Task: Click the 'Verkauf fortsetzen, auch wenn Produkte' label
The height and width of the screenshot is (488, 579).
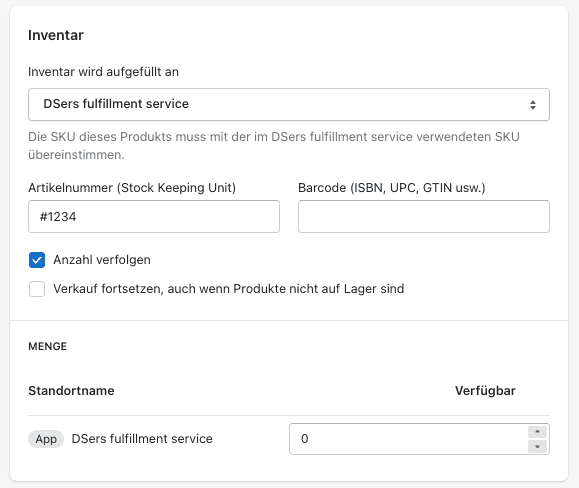Action: pos(229,289)
